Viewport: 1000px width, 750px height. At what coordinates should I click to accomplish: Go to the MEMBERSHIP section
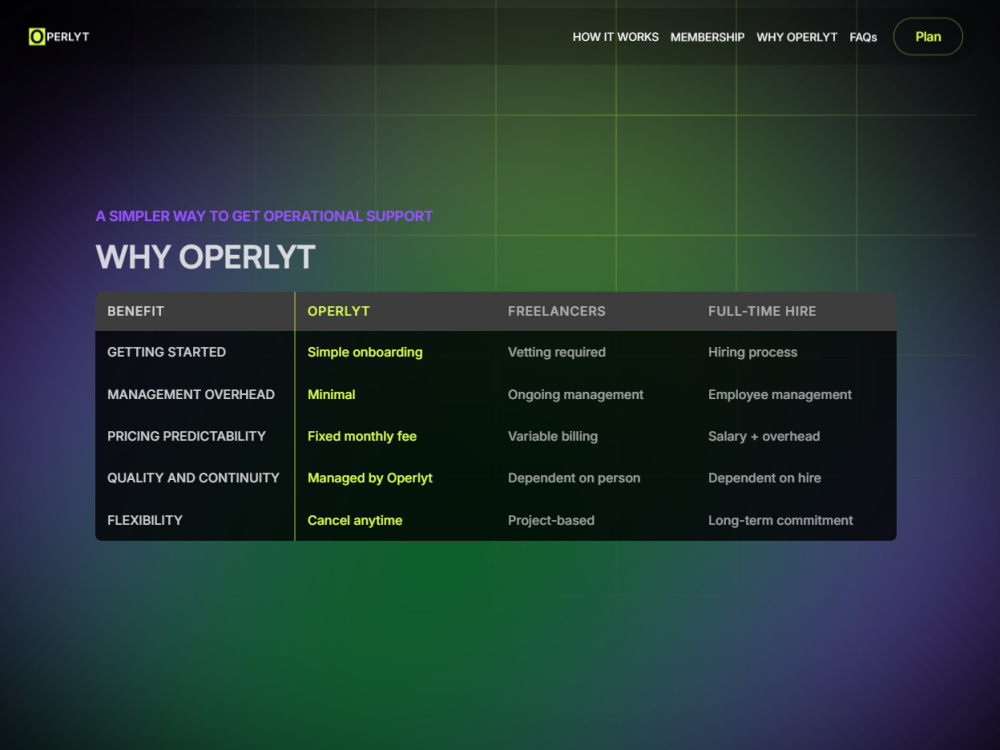point(707,37)
